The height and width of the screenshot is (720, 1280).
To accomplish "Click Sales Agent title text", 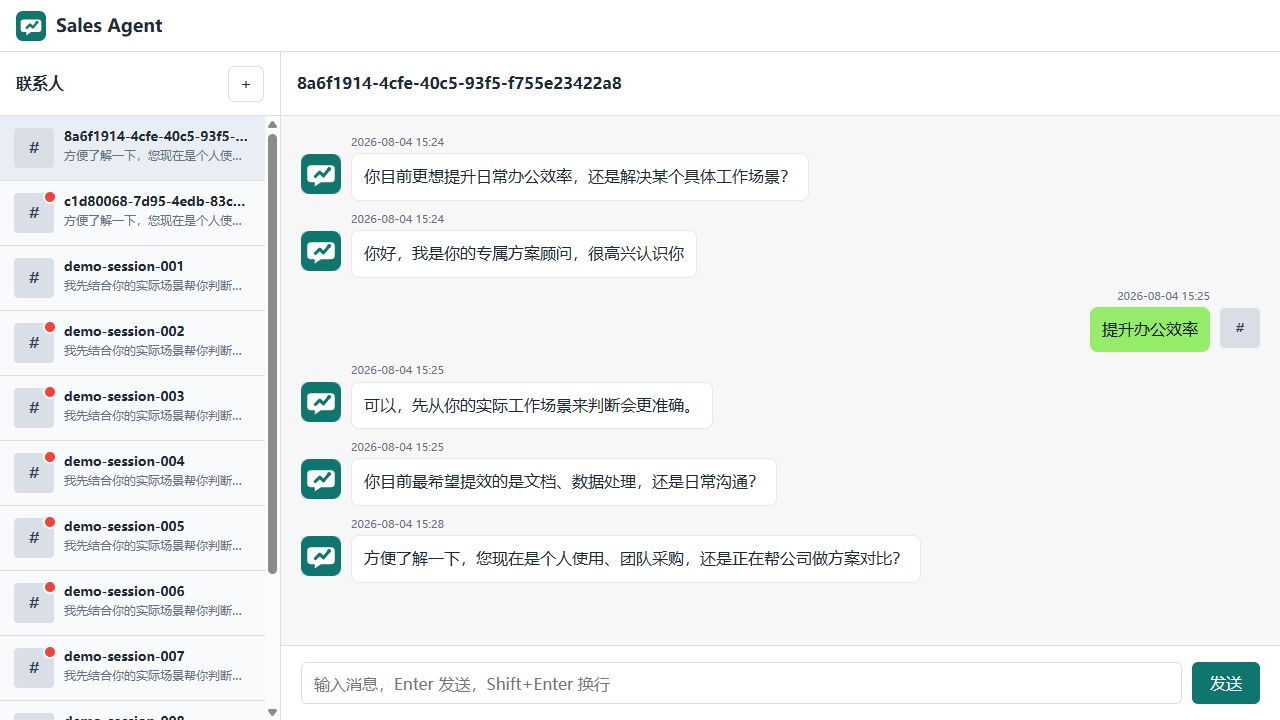I will click(109, 26).
